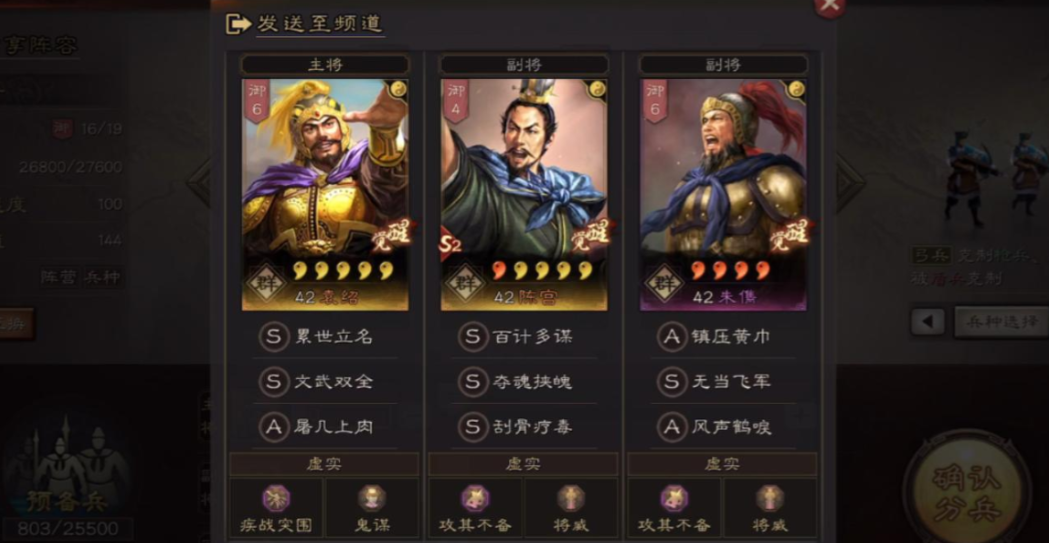Viewport: 1049px width, 543px height.
Task: Close the formation popup with the X
Action: click(830, 5)
